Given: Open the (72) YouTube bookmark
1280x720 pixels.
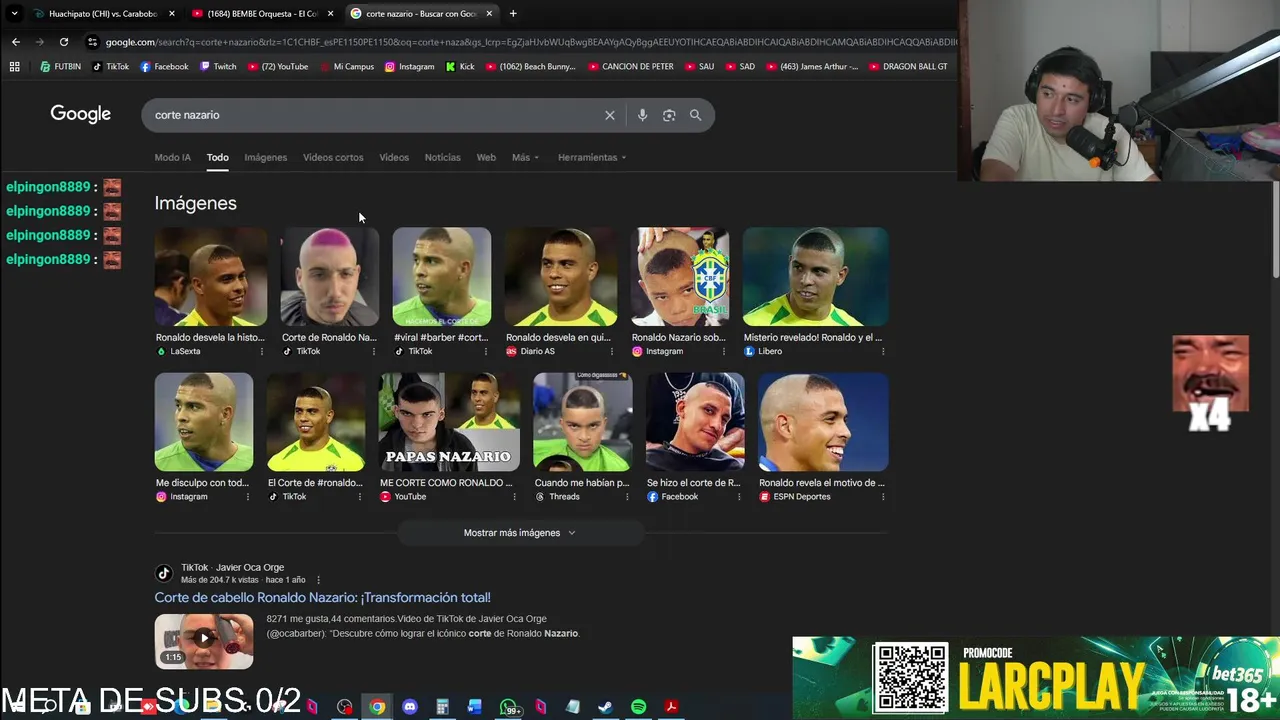Looking at the screenshot, I should click(x=277, y=66).
